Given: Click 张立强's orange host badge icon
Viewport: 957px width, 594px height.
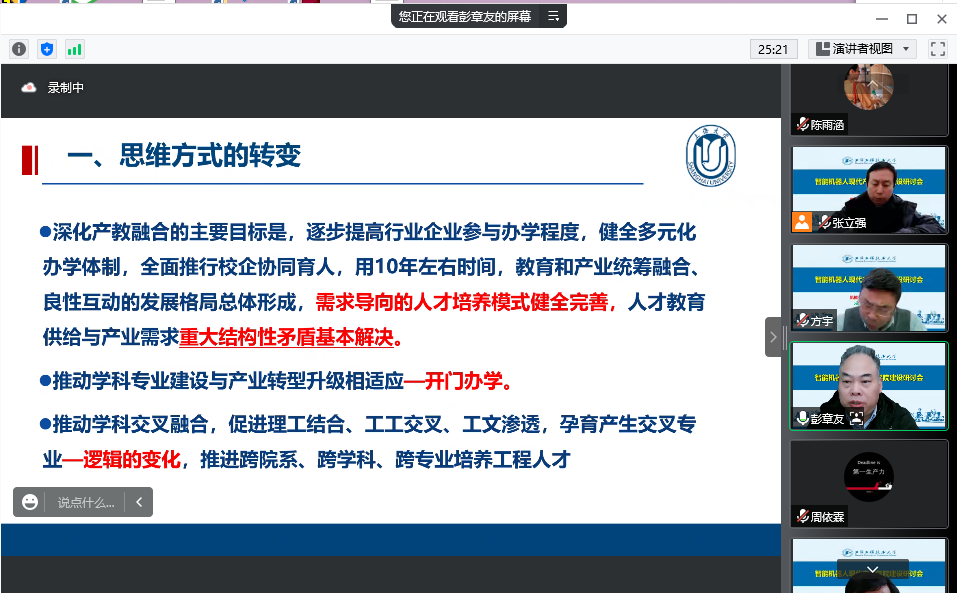Looking at the screenshot, I should coord(802,222).
